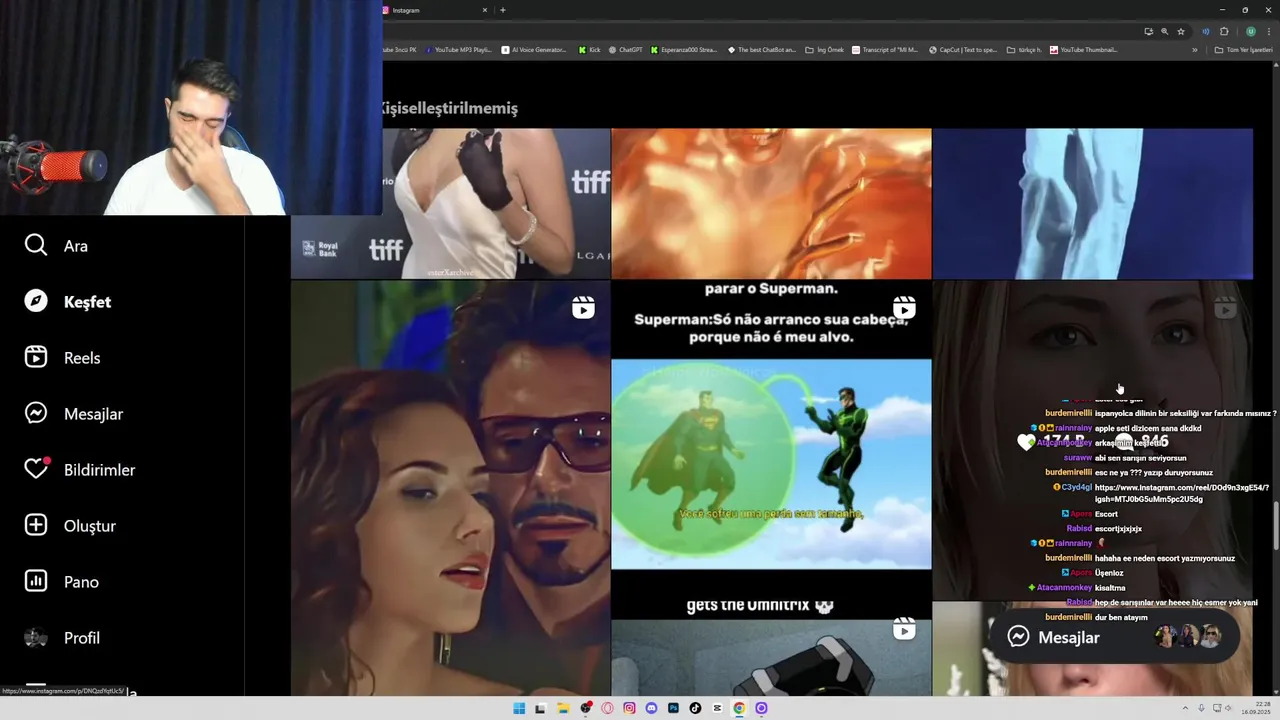
Task: Click reel icon on Iron Man post
Action: tap(583, 308)
